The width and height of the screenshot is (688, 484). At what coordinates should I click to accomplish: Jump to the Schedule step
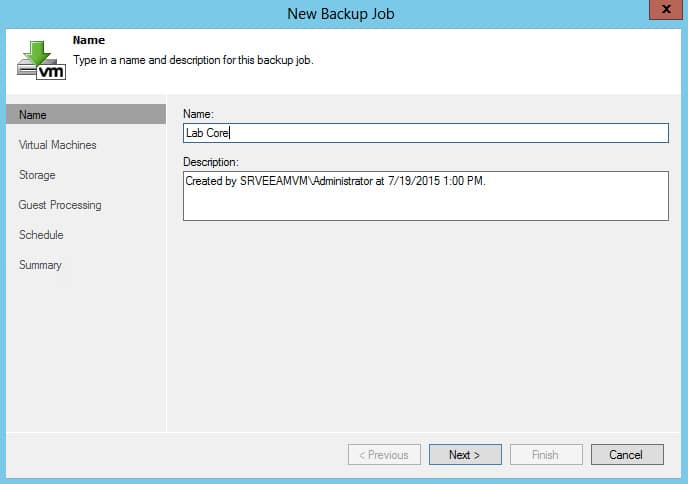point(41,235)
